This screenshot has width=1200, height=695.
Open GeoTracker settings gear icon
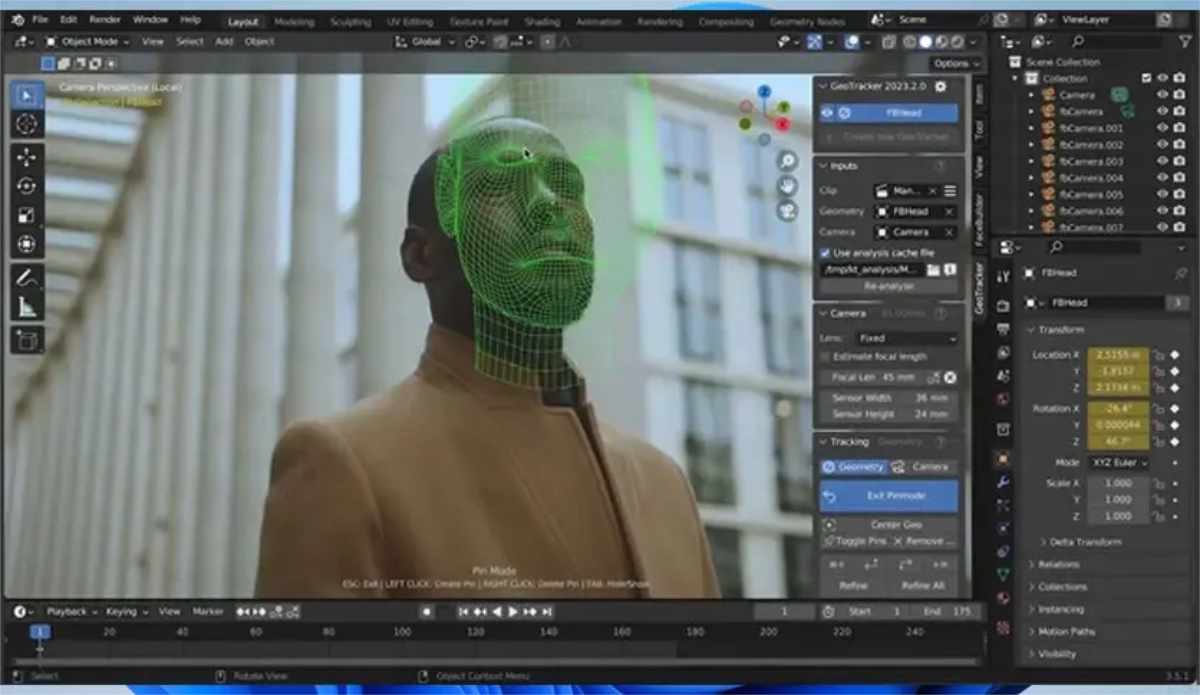pyautogui.click(x=940, y=87)
